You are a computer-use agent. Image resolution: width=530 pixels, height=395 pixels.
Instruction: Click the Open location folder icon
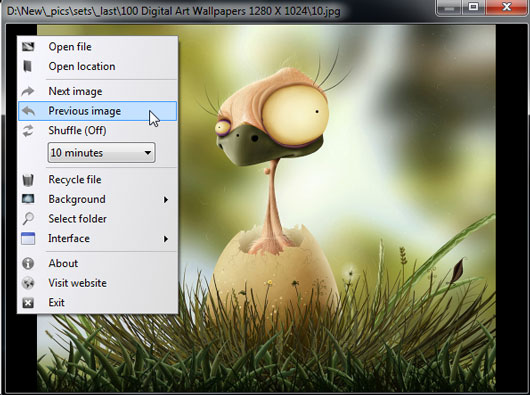click(28, 66)
